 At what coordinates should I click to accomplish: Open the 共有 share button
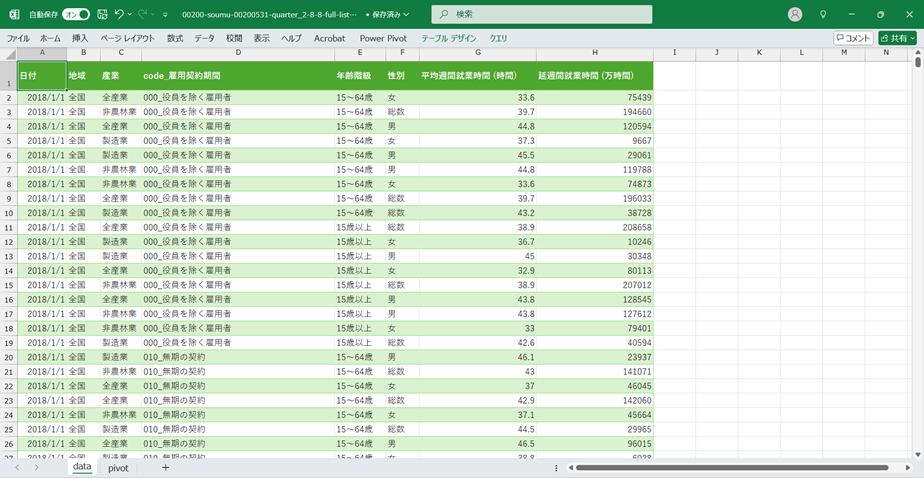[897, 38]
